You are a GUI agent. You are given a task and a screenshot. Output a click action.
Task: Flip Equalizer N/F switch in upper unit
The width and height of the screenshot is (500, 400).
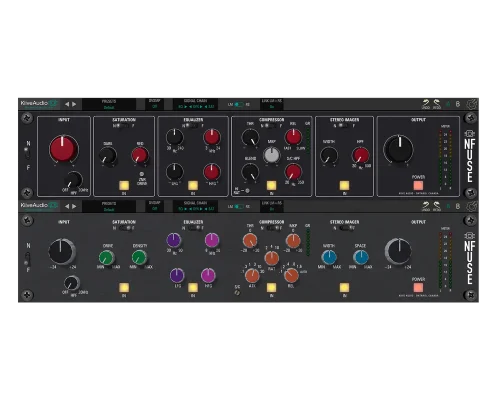pyautogui.click(x=193, y=126)
